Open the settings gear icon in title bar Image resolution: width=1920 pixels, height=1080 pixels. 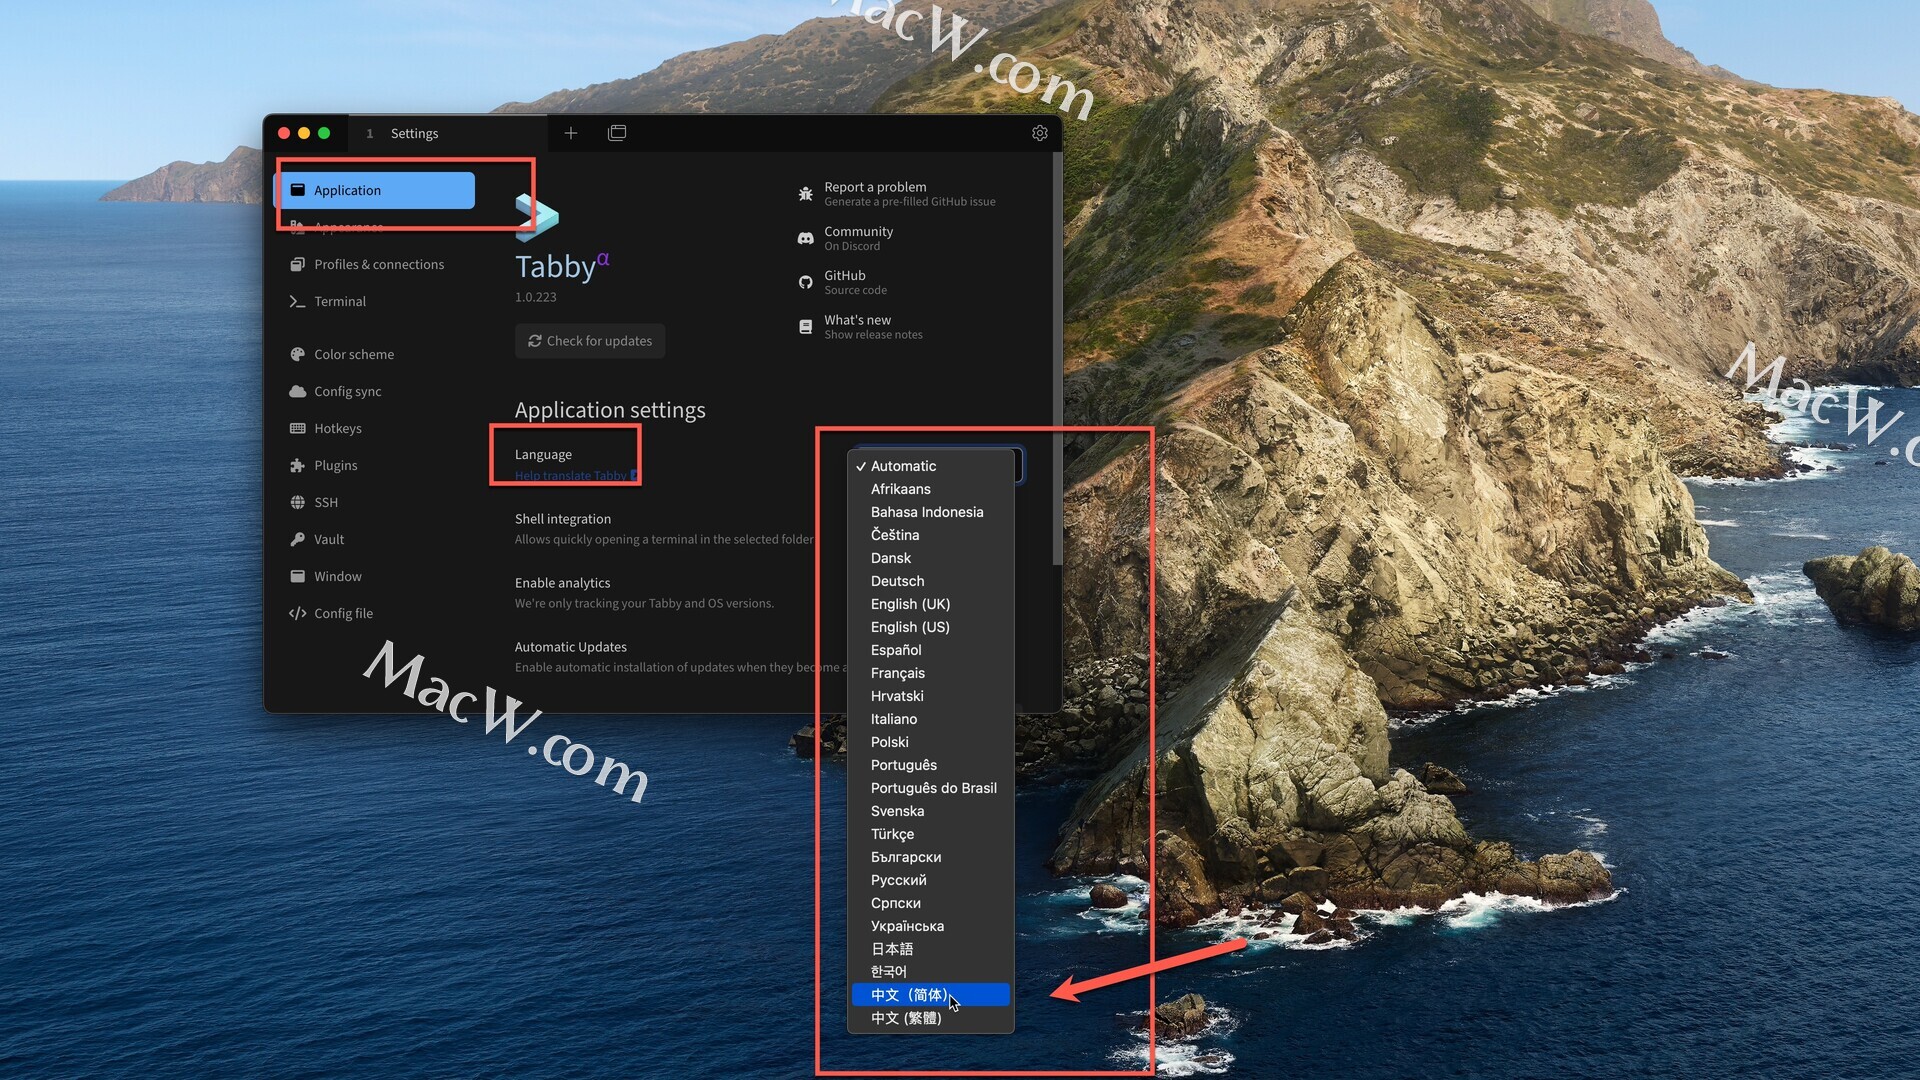1040,133
